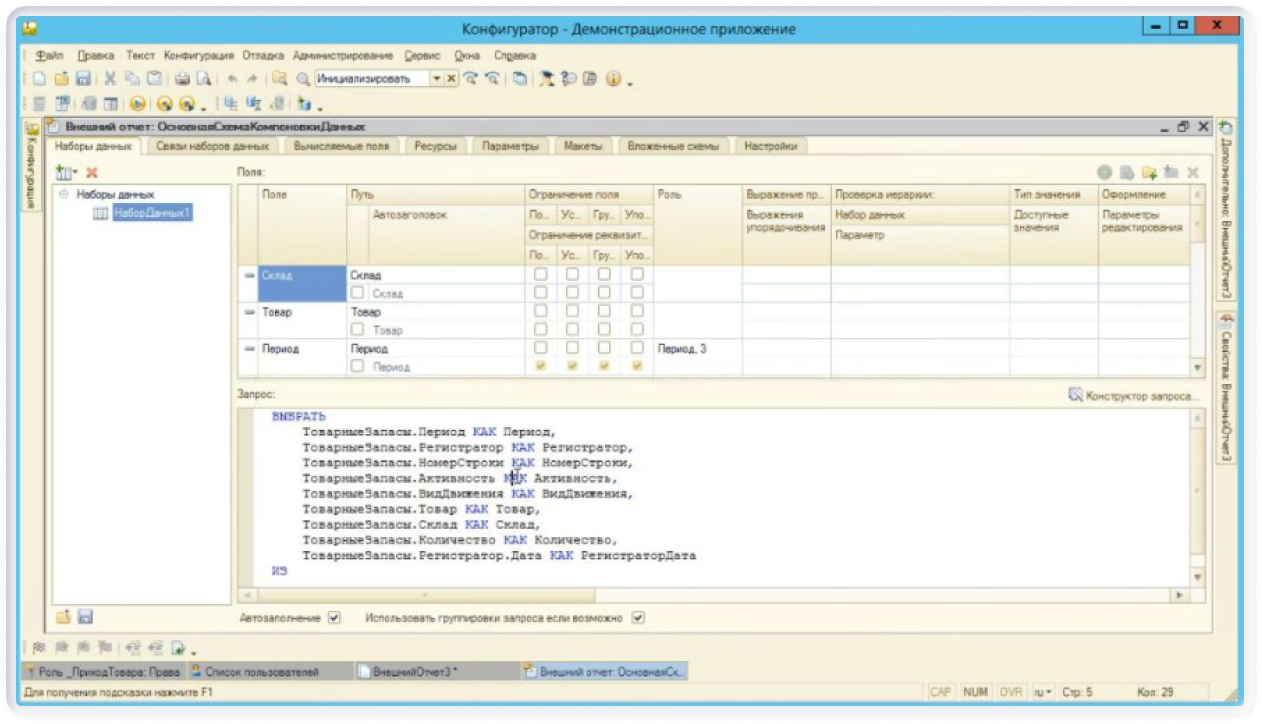
Task: Disable 'Использовать группировки запроса если возможно' checkbox
Action: 638,618
